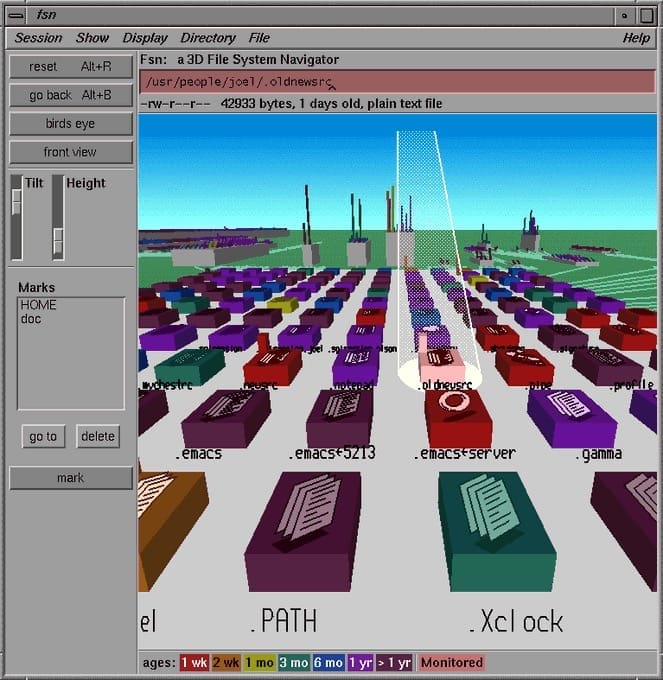Select the red .emacs<server block
The image size is (663, 680).
click(x=457, y=414)
